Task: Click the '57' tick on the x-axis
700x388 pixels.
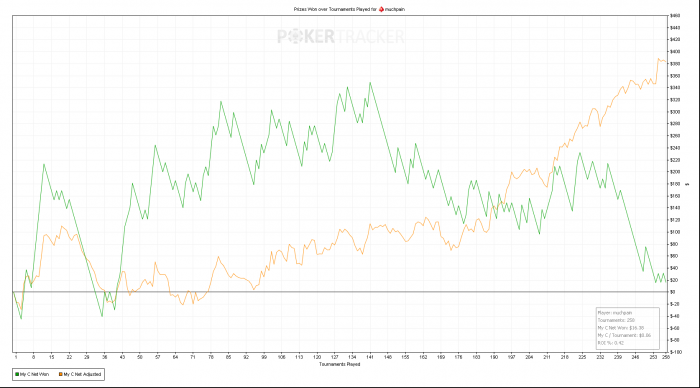Action: (x=157, y=357)
